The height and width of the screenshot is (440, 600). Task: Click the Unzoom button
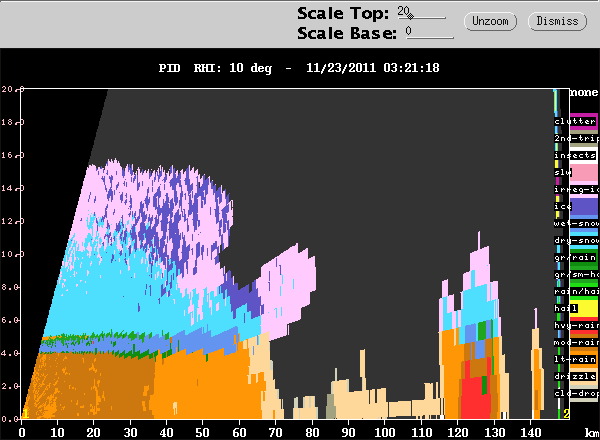(490, 21)
